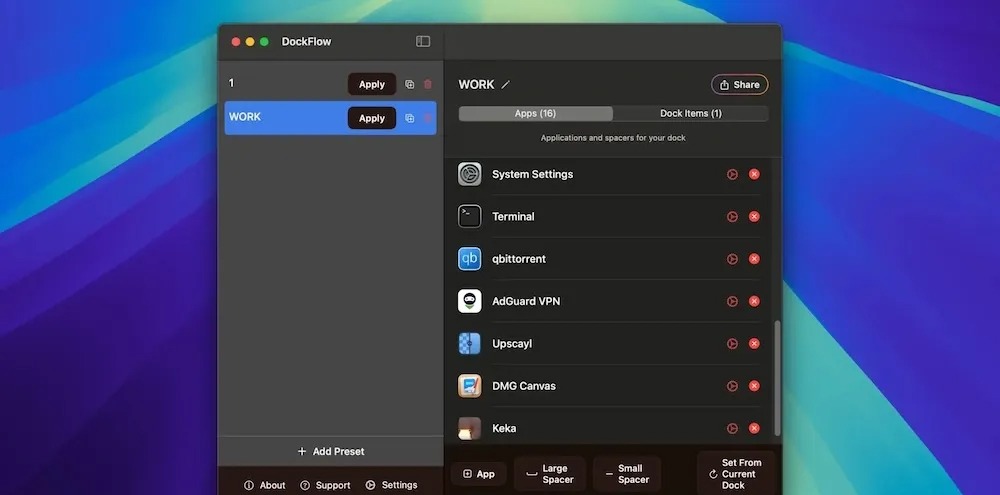Click the qbittorrent app icon
Image resolution: width=1000 pixels, height=495 pixels.
(469, 259)
